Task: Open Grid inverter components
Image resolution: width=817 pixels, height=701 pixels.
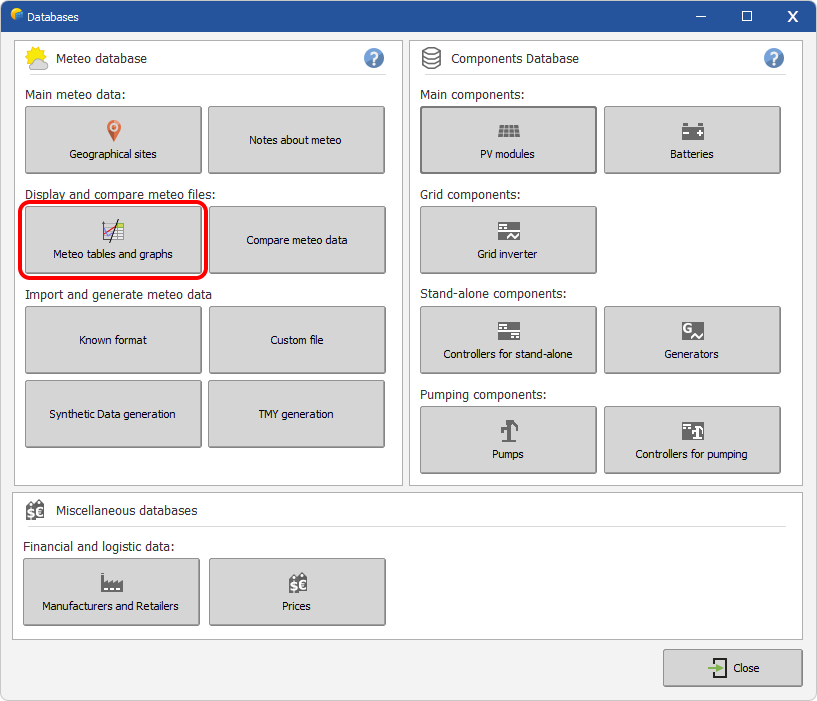Action: pyautogui.click(x=508, y=240)
